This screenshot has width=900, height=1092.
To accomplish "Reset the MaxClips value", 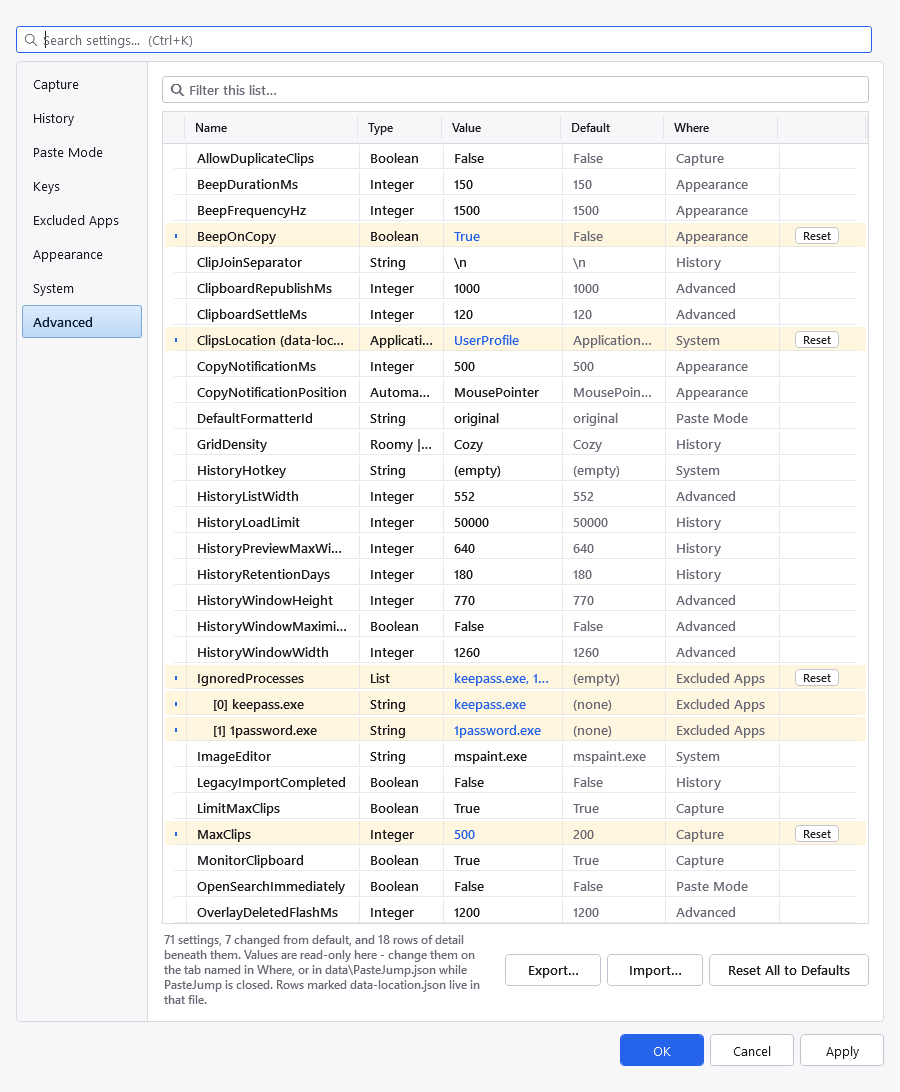I will coord(816,834).
